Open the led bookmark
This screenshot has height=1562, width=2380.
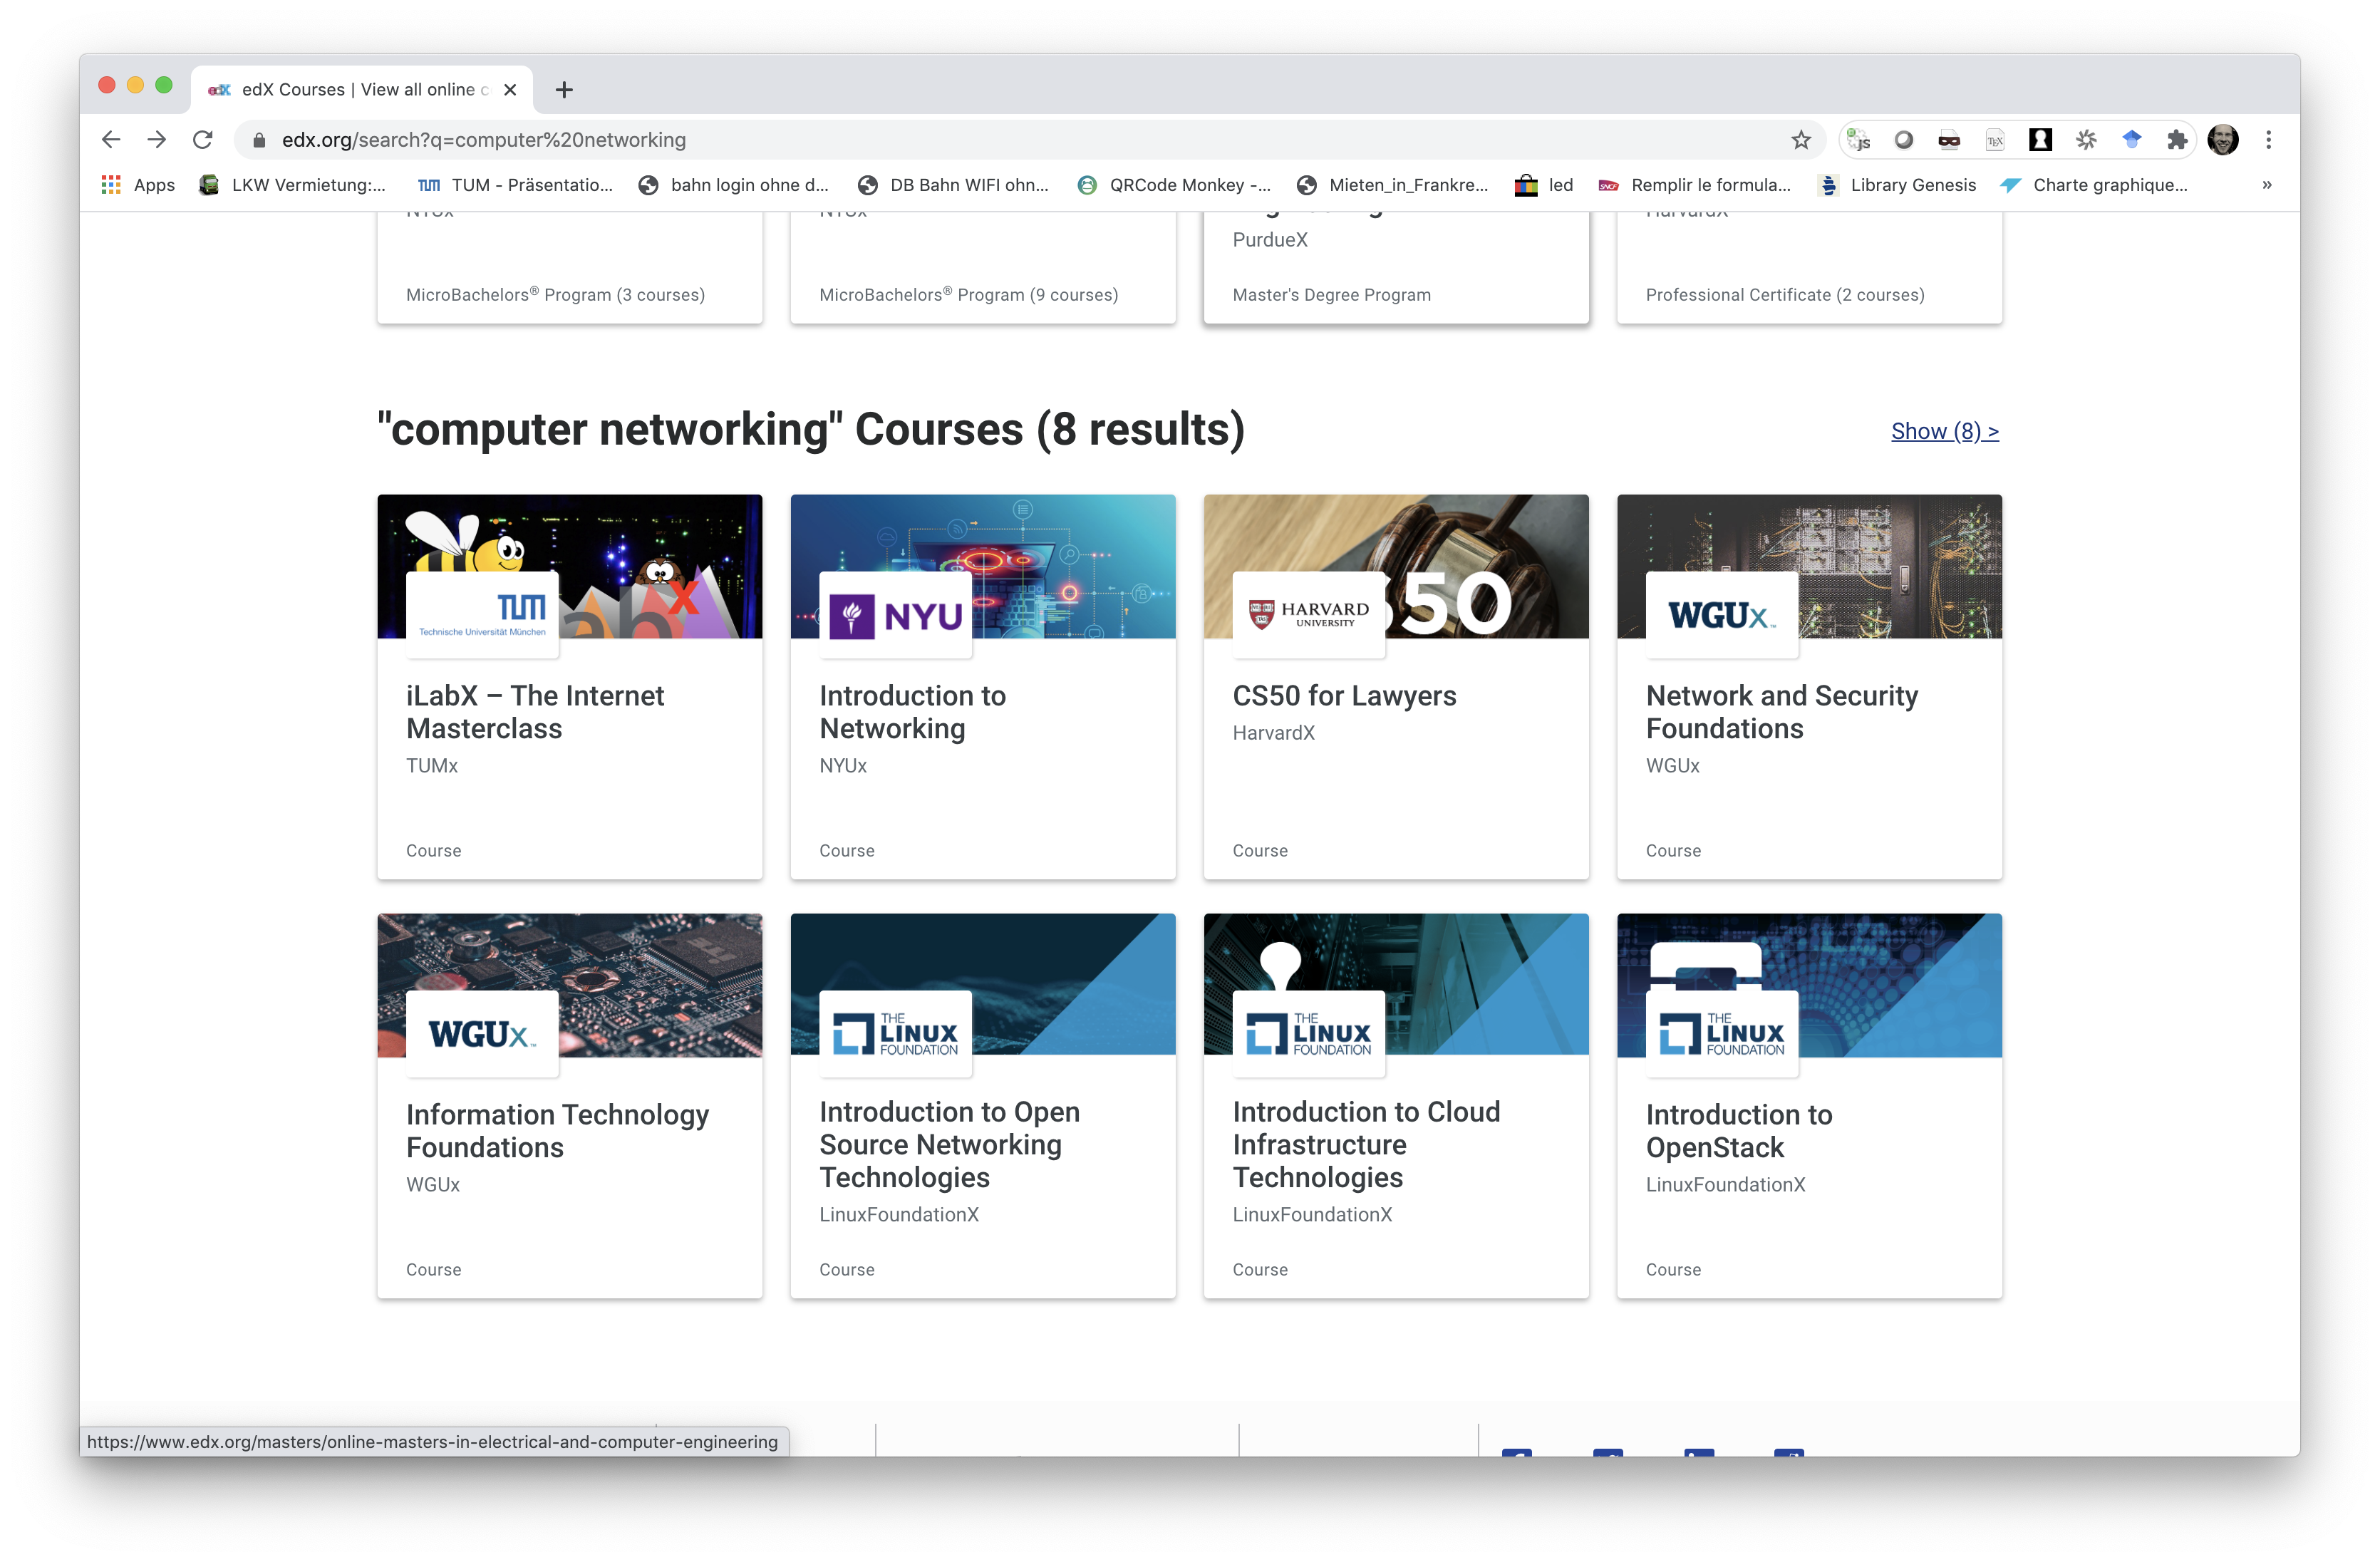click(1544, 185)
